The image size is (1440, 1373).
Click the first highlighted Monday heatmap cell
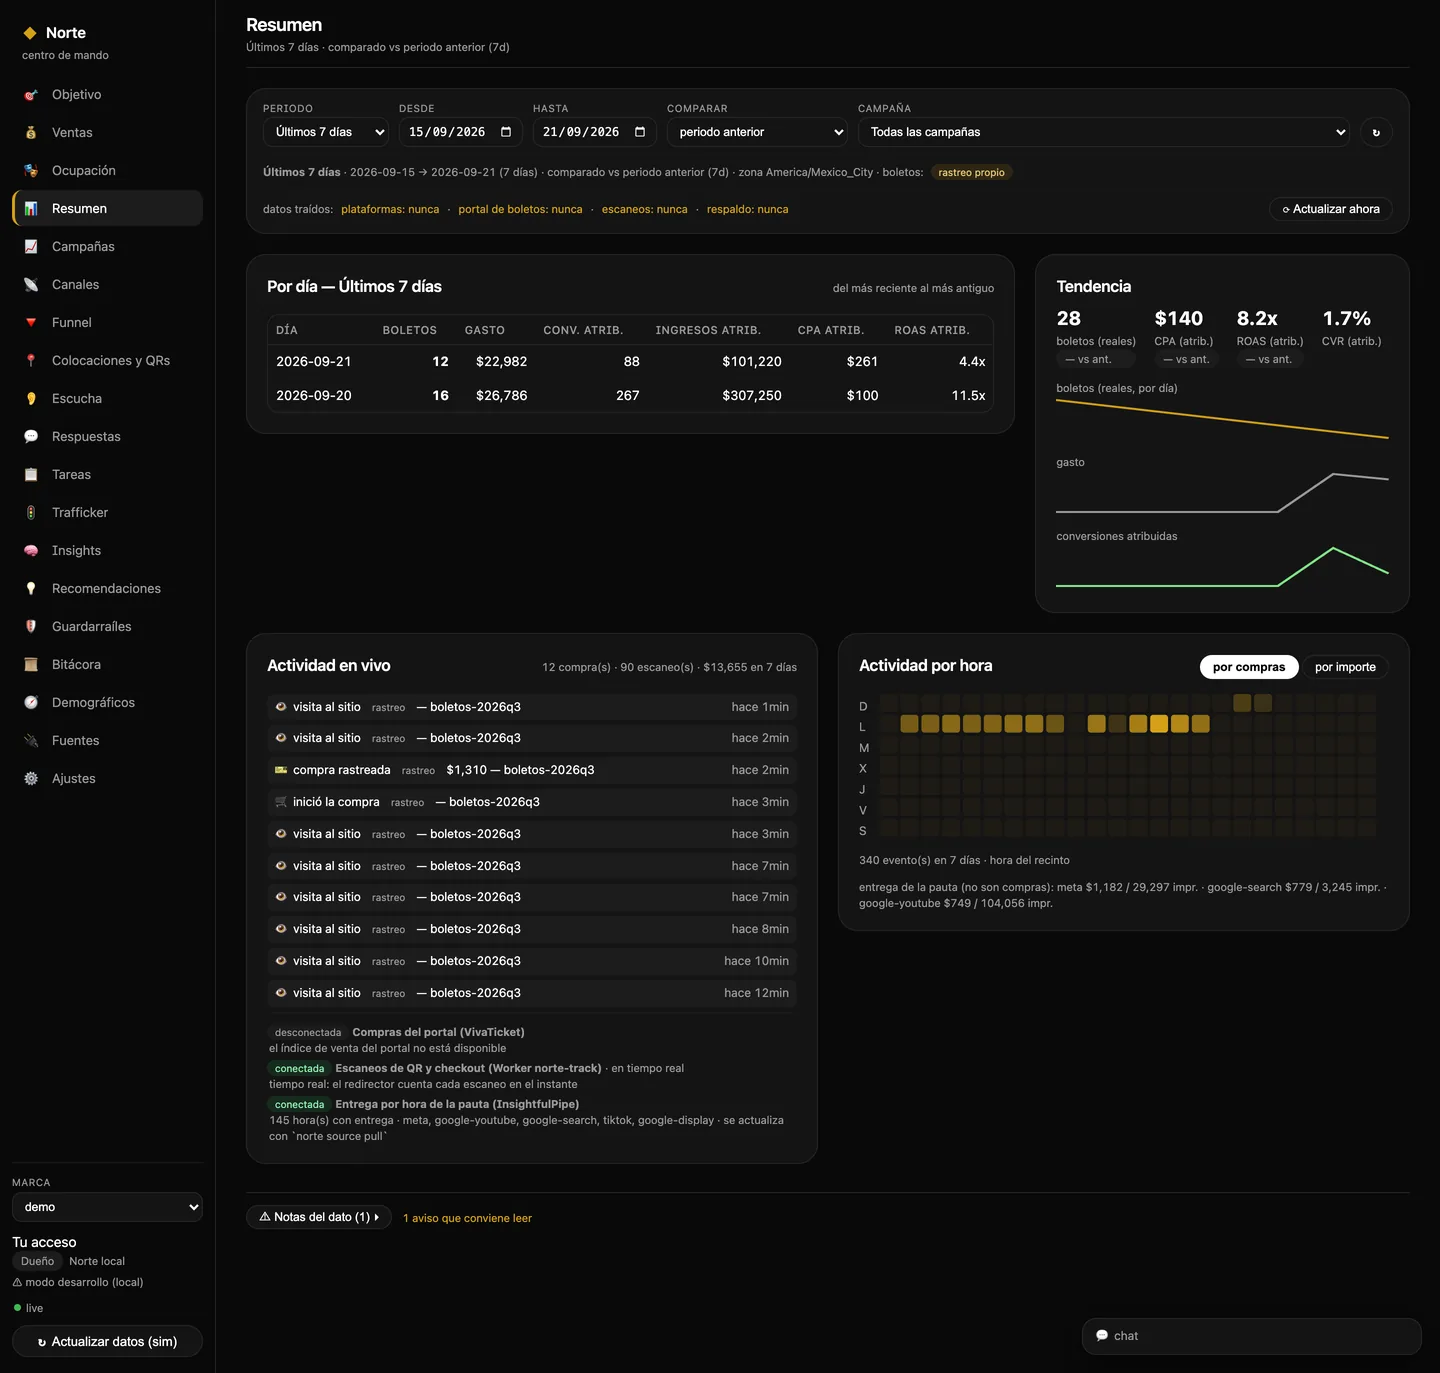click(x=909, y=724)
